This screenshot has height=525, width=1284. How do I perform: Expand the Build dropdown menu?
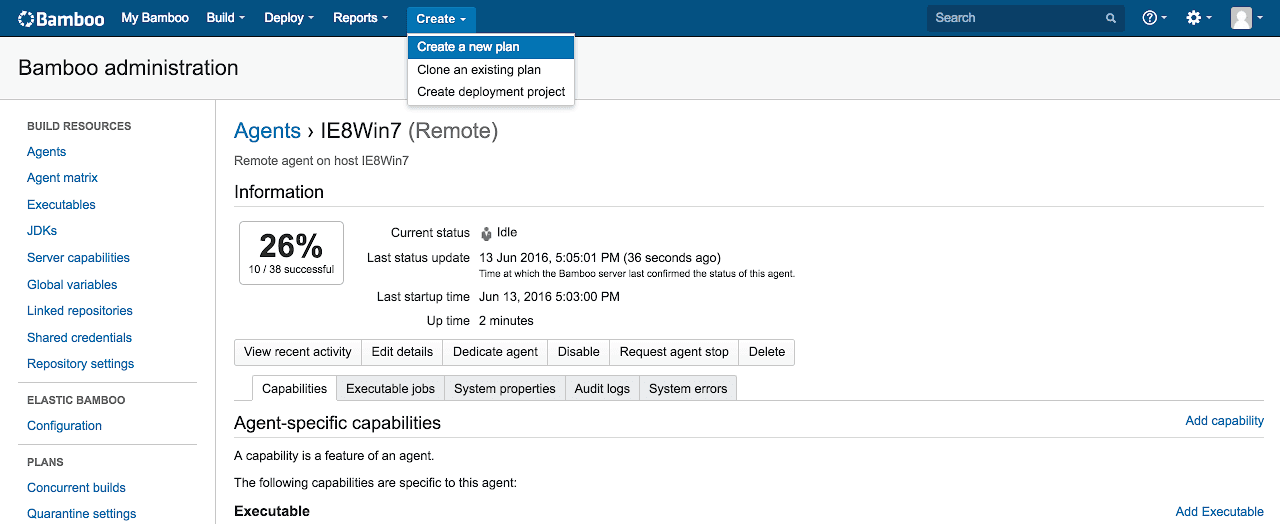coord(225,18)
